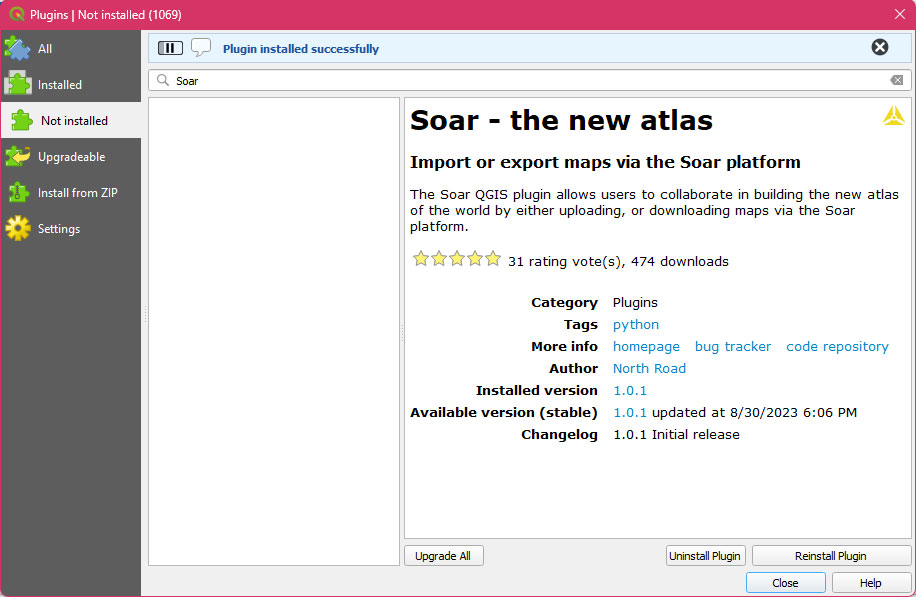Click the Reinstall Plugin button
Screen dimensions: 916x597
[831, 556]
